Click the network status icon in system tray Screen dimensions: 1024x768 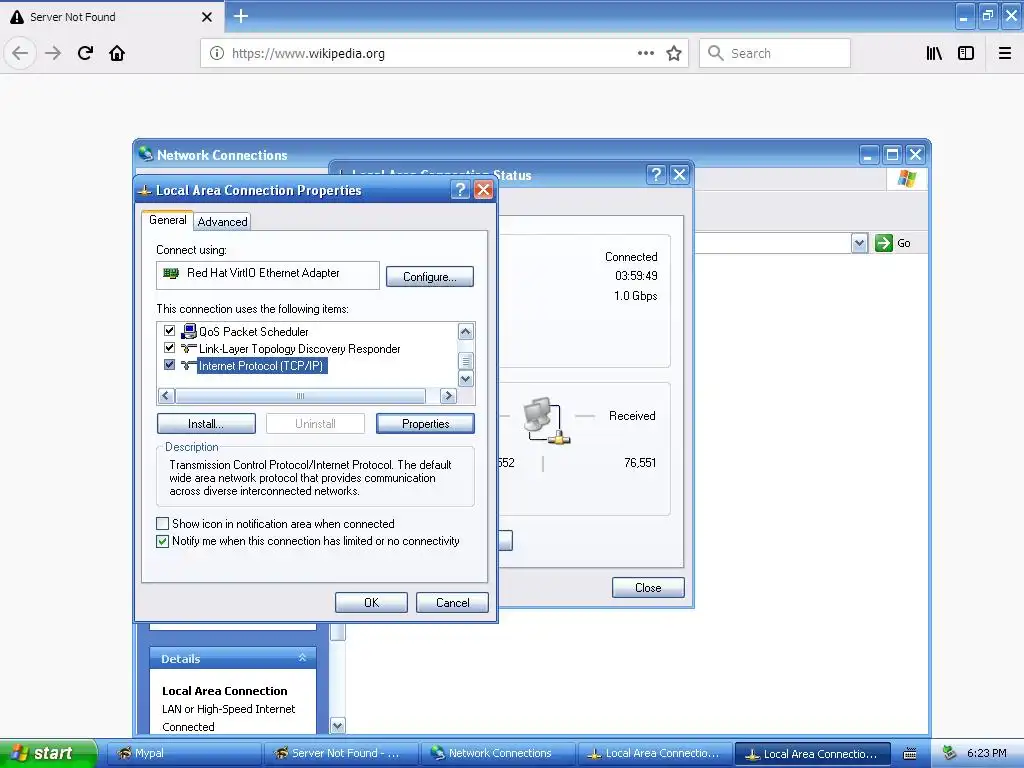950,753
